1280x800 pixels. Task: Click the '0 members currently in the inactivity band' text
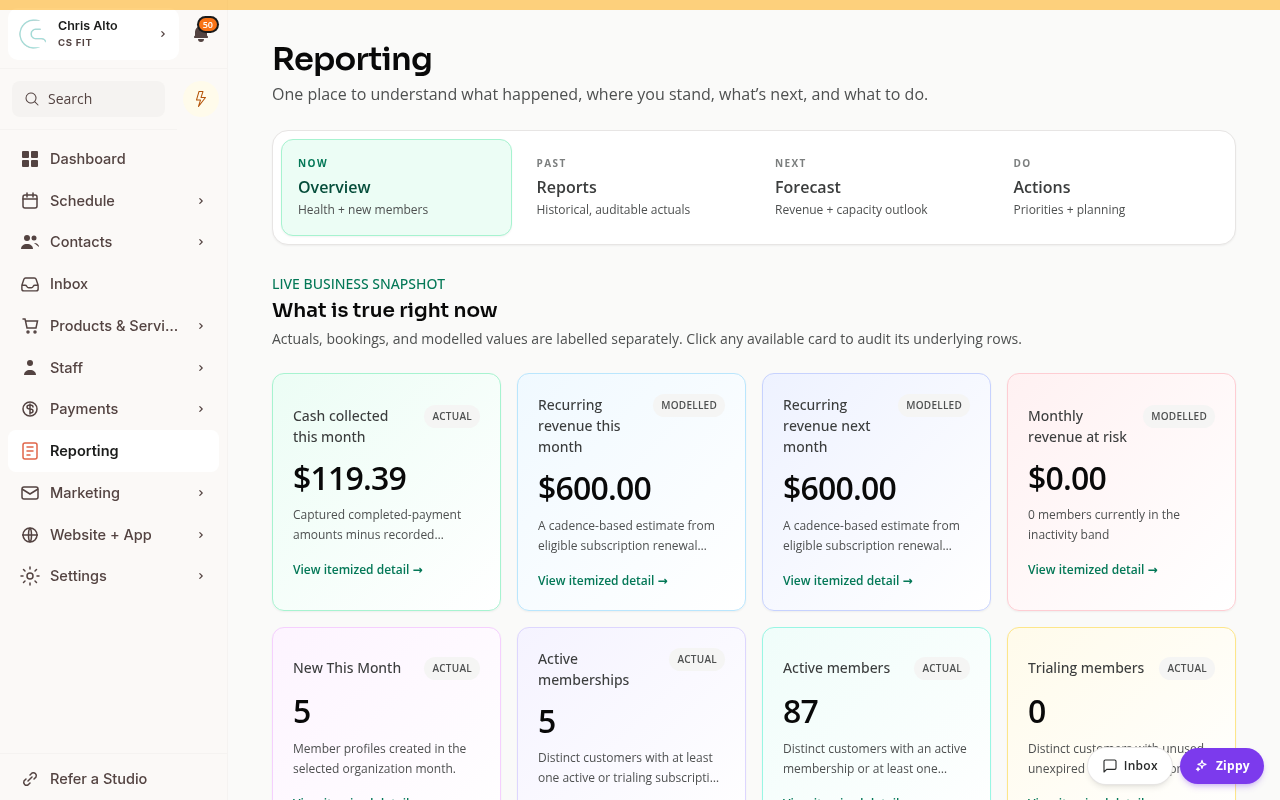(1104, 525)
